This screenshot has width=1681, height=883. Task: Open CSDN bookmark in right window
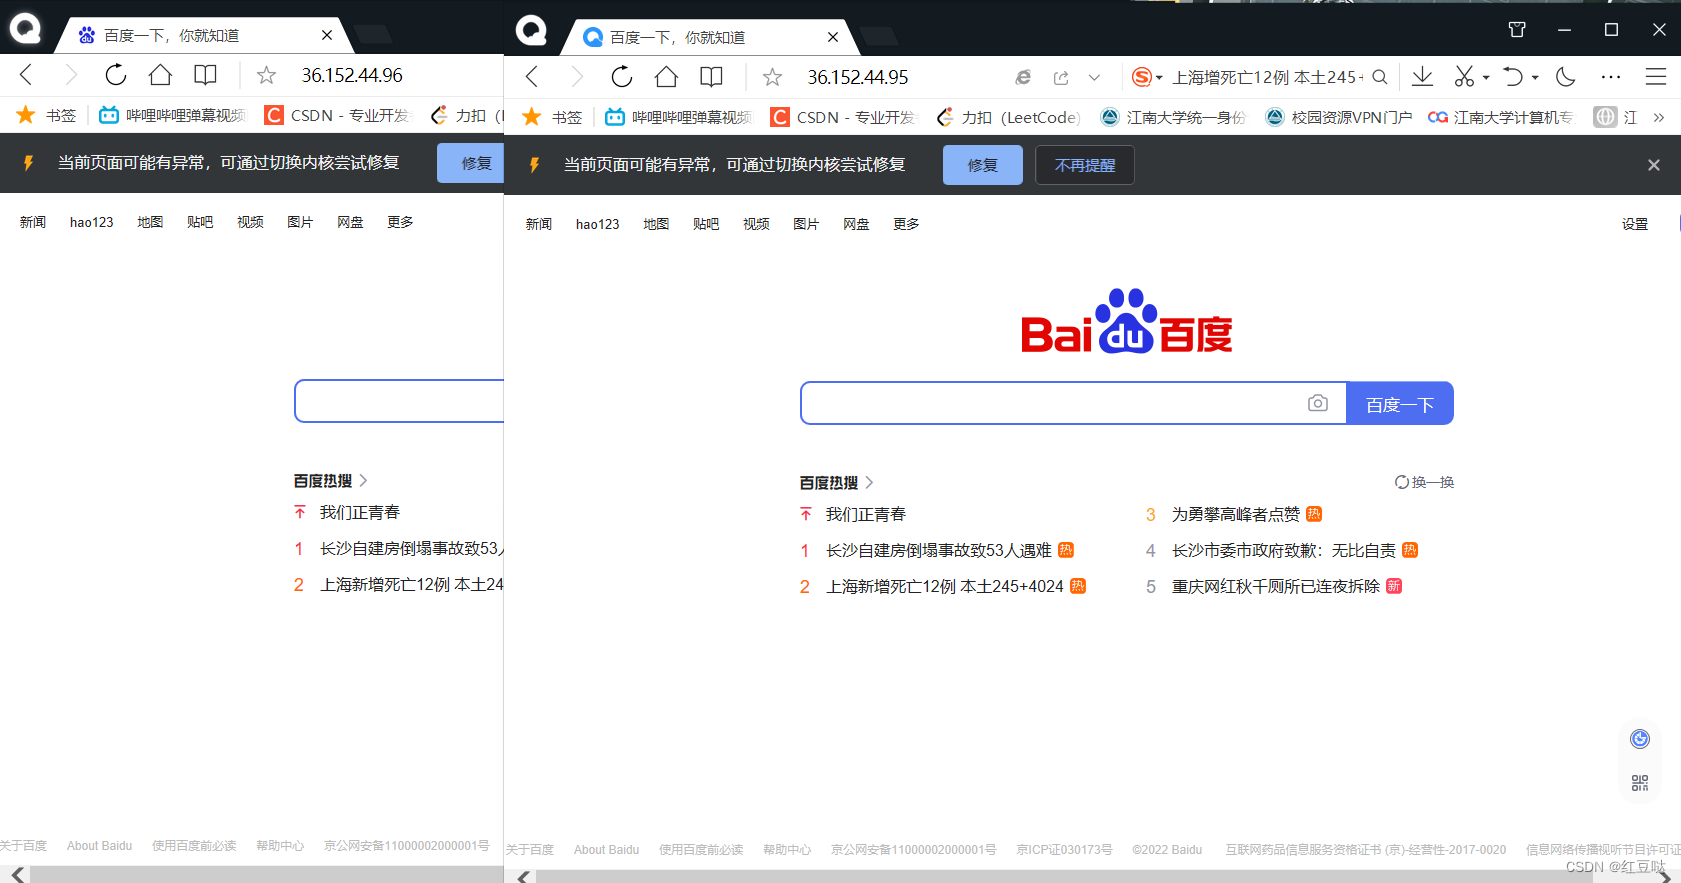(843, 117)
